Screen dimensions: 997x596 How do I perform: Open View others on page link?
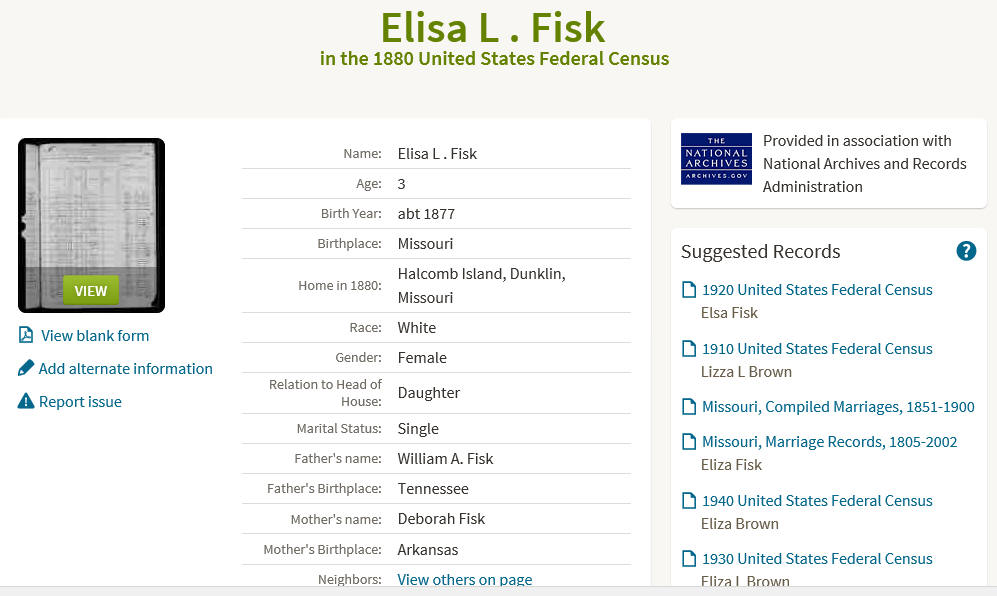tap(465, 579)
